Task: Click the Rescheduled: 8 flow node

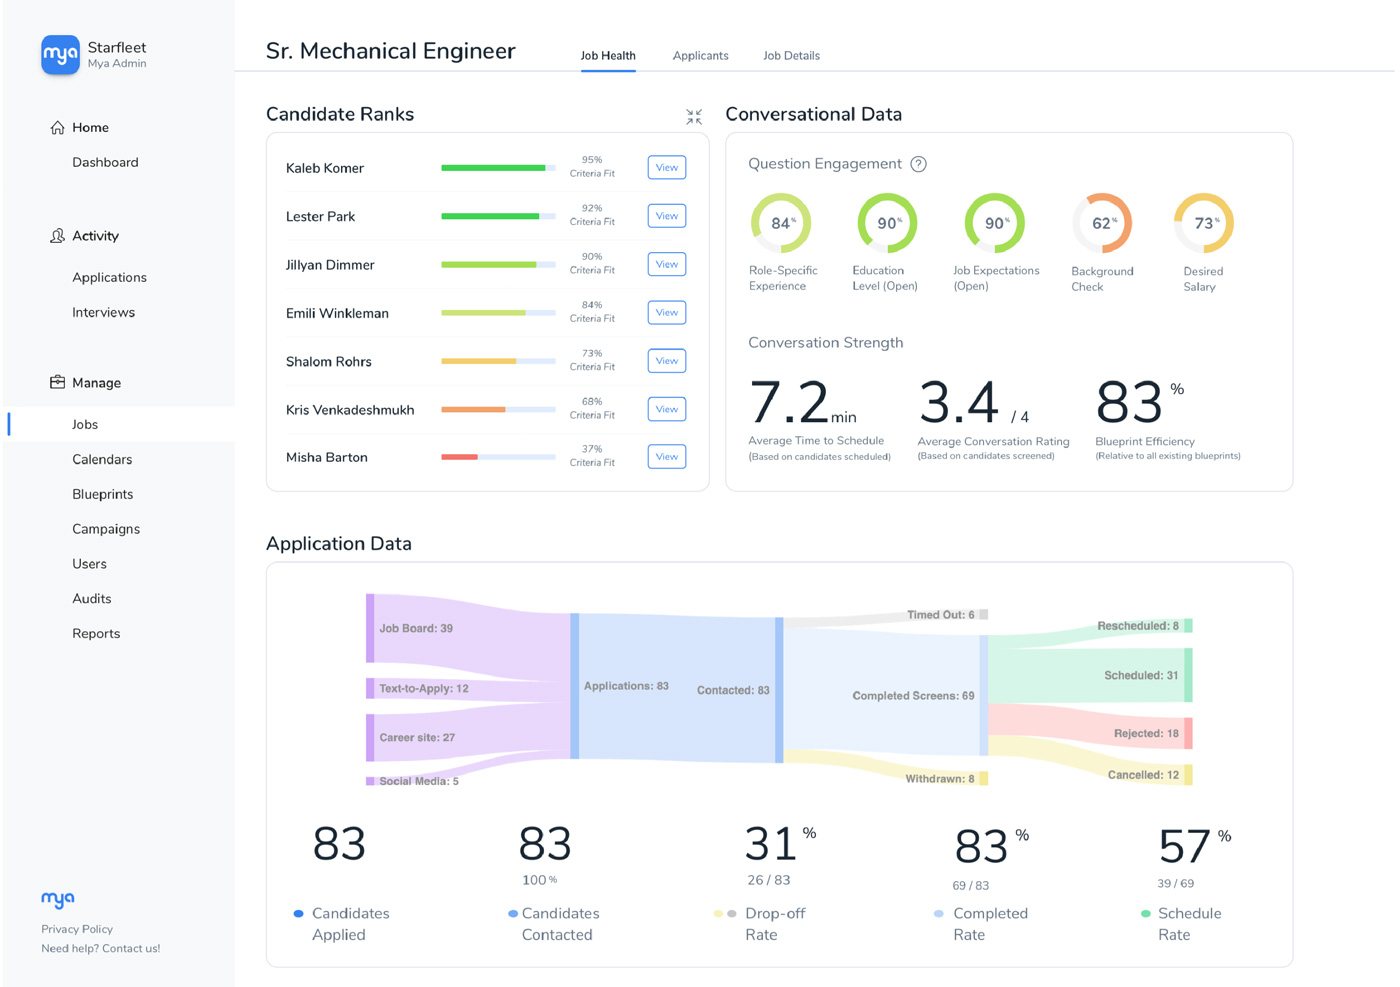Action: [1188, 626]
